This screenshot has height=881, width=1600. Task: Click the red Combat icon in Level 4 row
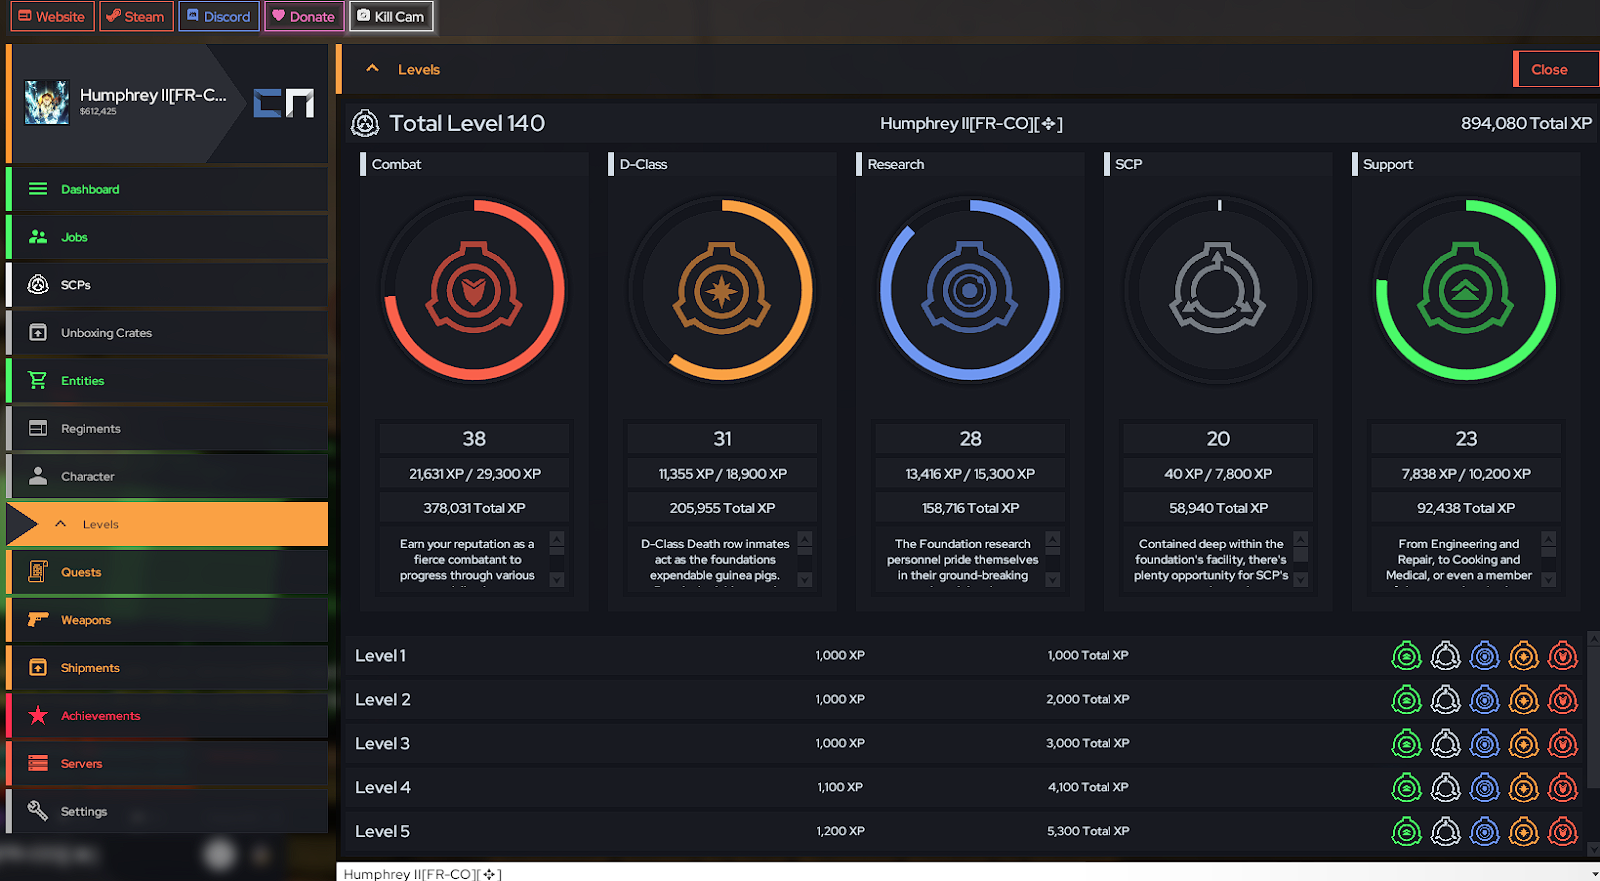1563,788
